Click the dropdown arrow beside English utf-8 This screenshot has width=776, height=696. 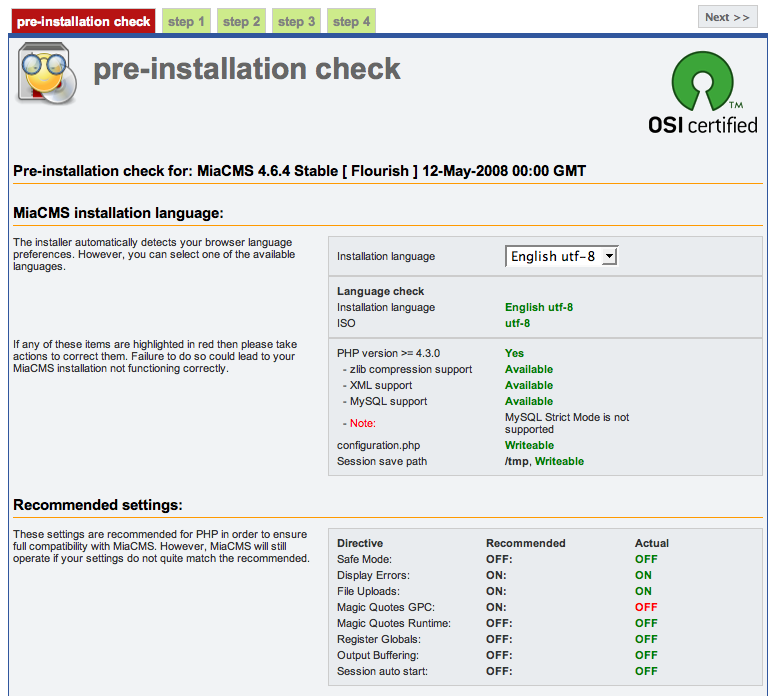609,256
